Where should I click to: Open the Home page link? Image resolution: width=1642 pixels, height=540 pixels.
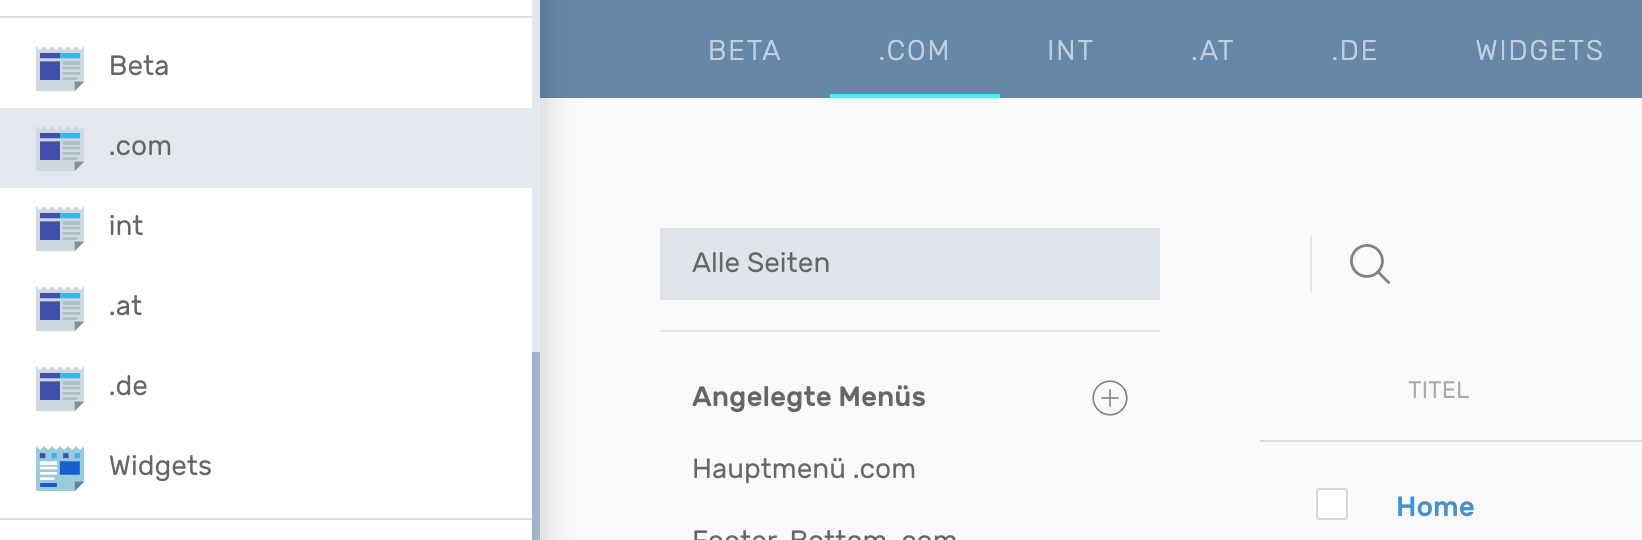tap(1435, 507)
